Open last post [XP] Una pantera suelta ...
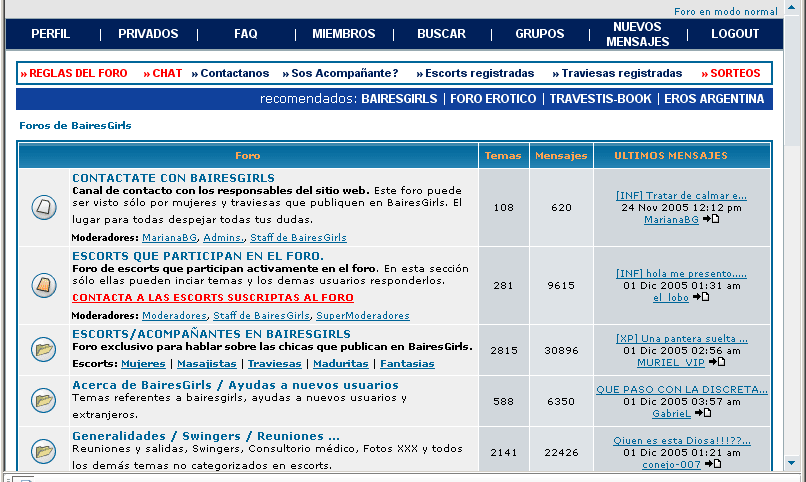The height and width of the screenshot is (482, 806). tap(682, 338)
